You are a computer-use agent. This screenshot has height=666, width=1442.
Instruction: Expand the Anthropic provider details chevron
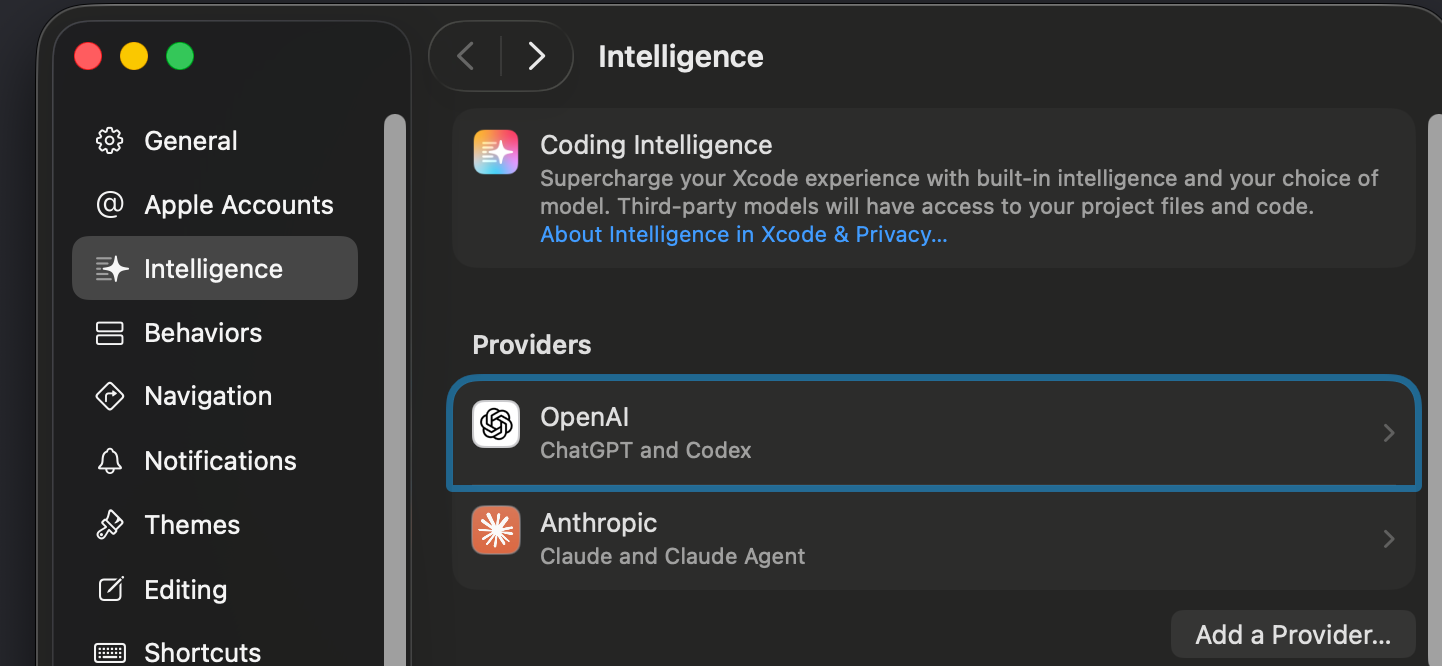click(x=1388, y=538)
